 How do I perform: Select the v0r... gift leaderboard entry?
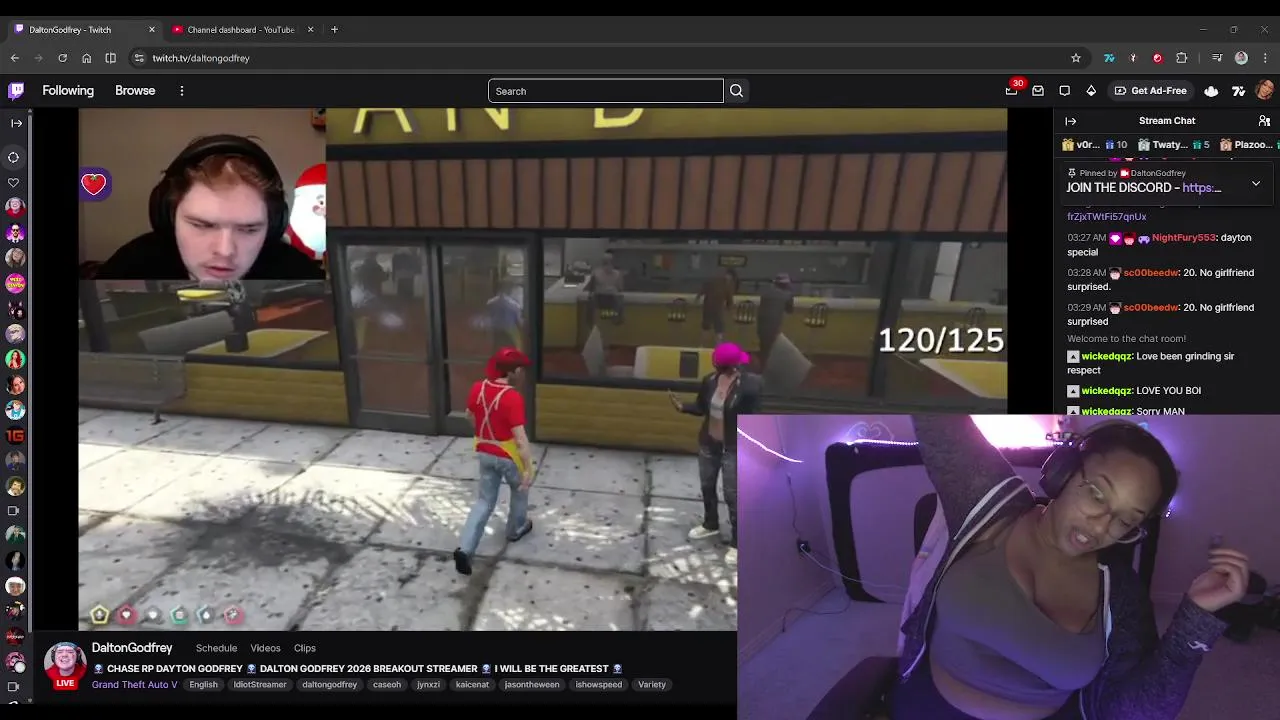(1094, 145)
